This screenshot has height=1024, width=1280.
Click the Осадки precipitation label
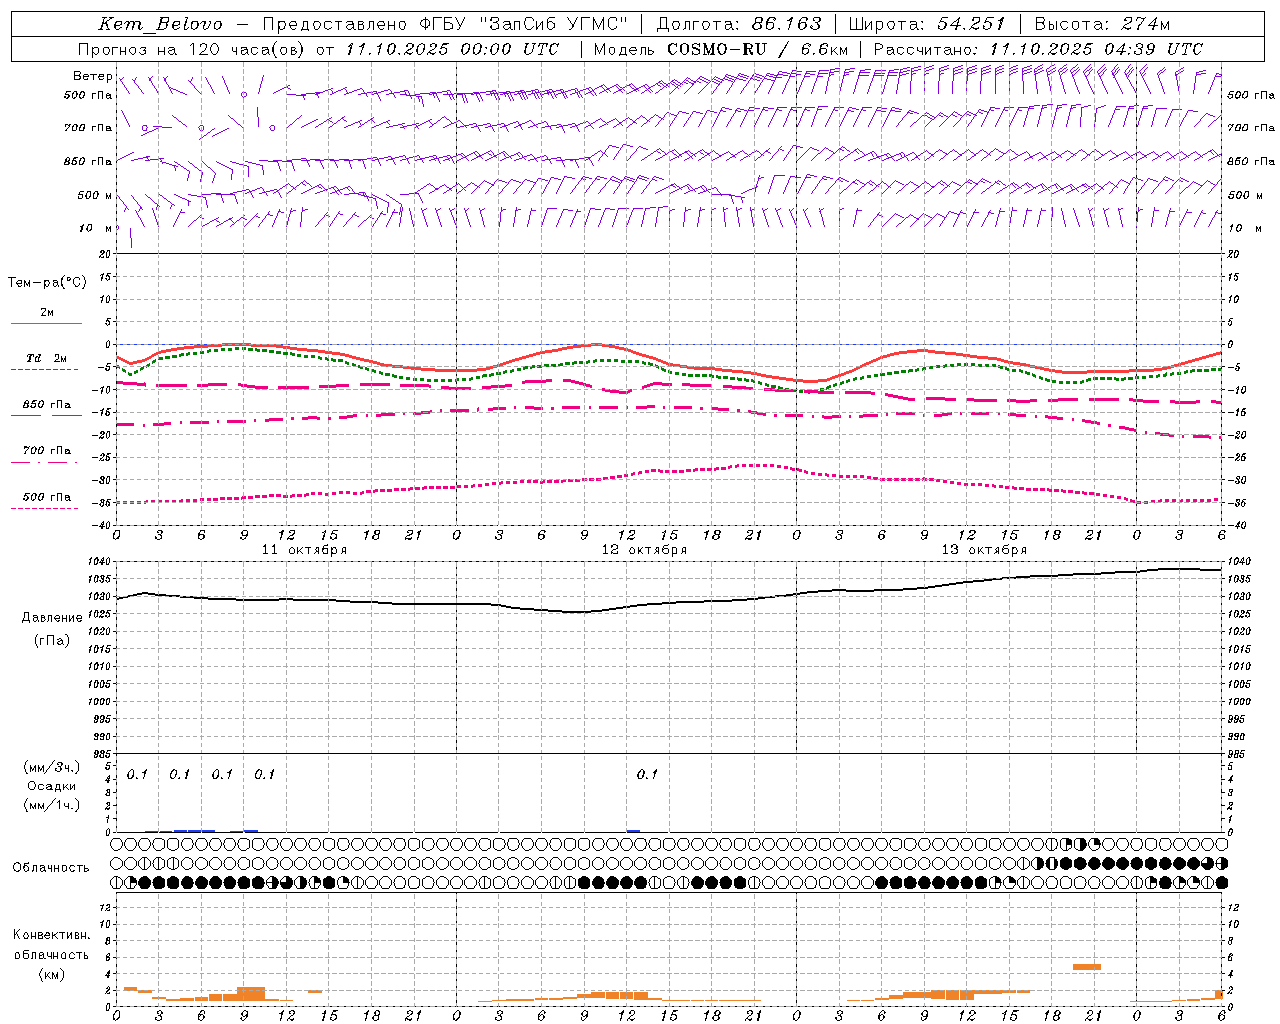tap(51, 786)
